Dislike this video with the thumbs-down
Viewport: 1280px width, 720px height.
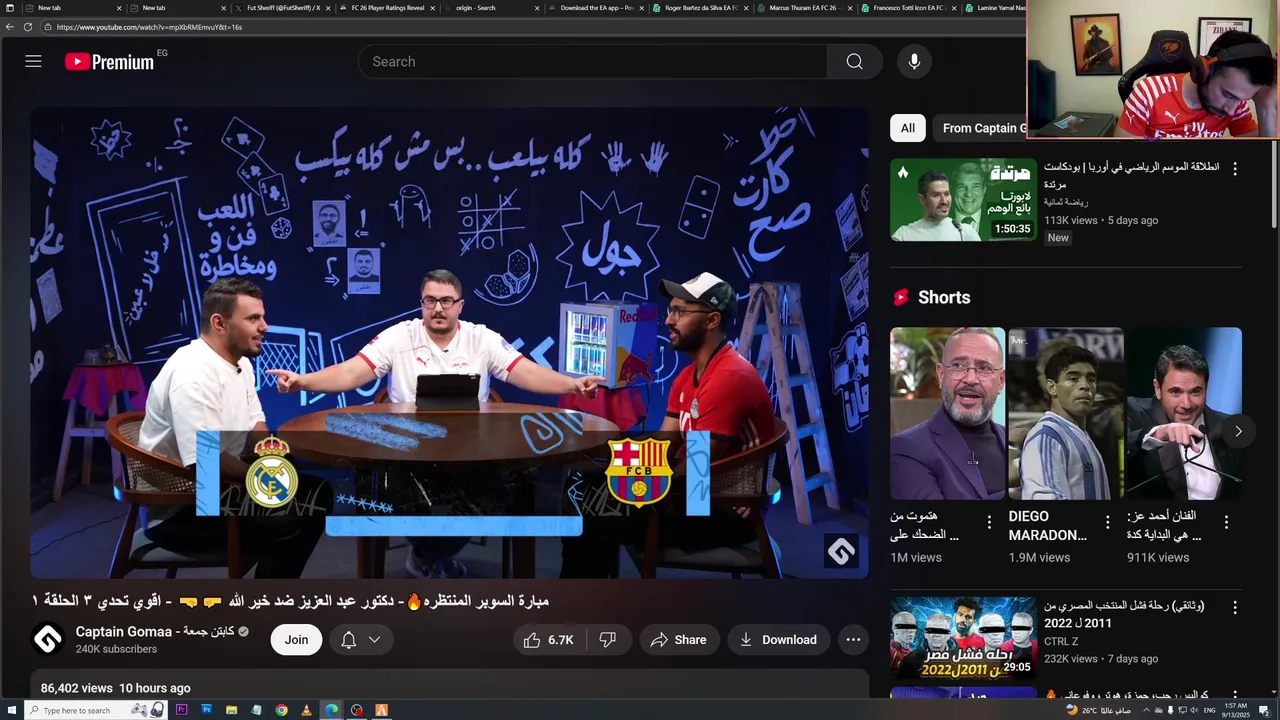607,640
